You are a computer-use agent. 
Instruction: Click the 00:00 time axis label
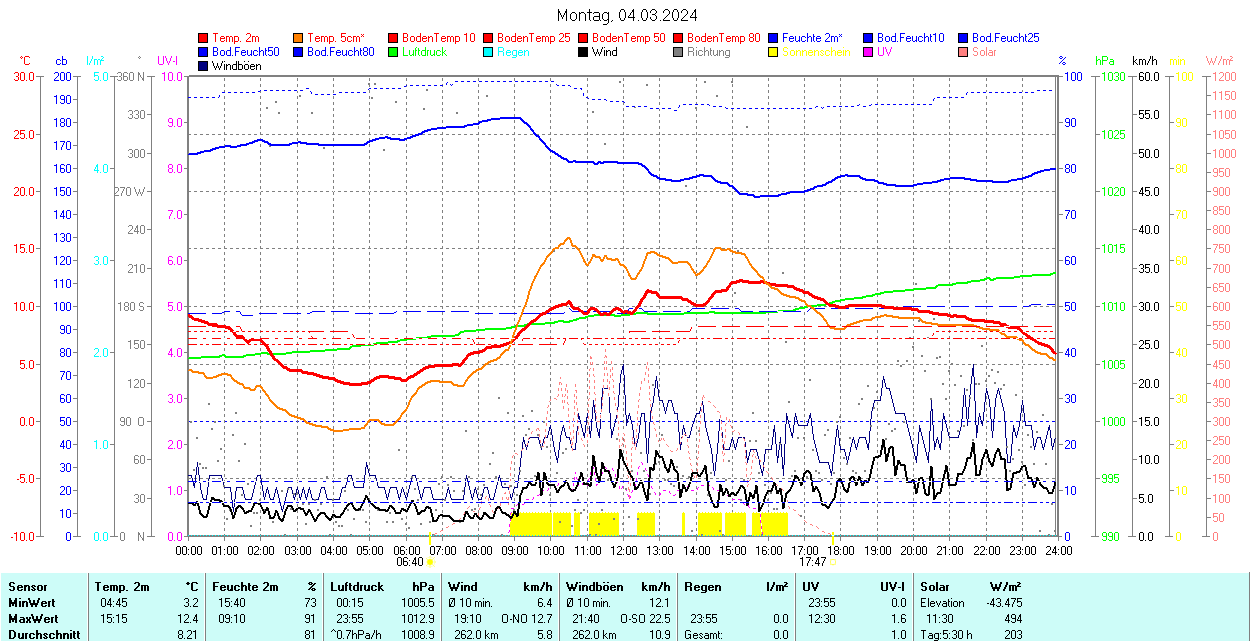(x=189, y=550)
